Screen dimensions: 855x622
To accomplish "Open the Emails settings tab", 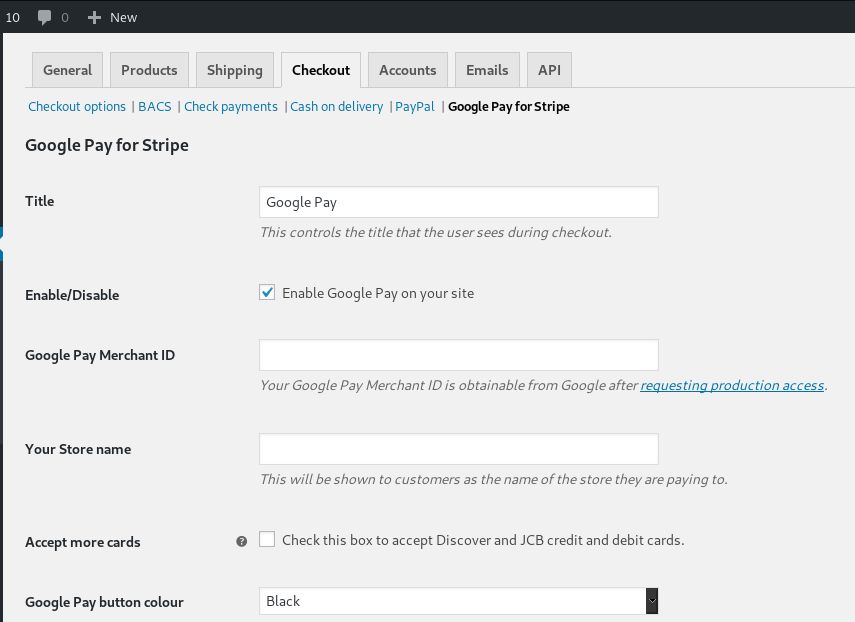I will click(x=487, y=70).
